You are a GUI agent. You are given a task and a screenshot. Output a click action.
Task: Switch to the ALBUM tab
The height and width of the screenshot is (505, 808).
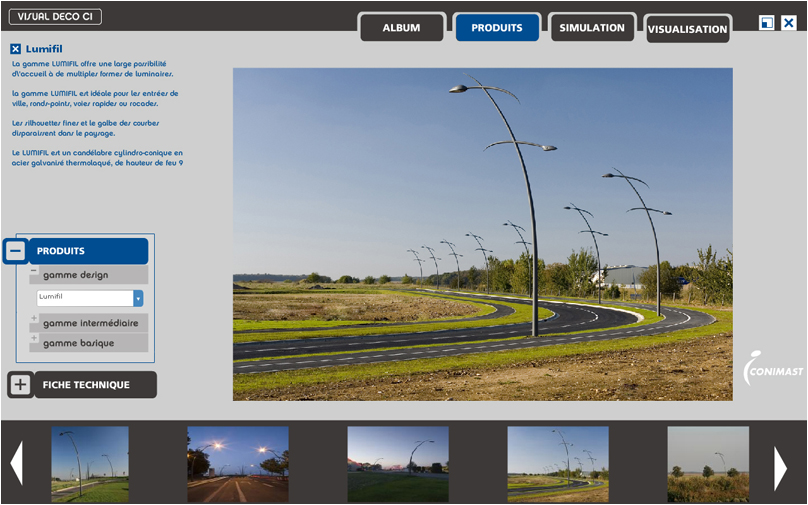[x=401, y=28]
